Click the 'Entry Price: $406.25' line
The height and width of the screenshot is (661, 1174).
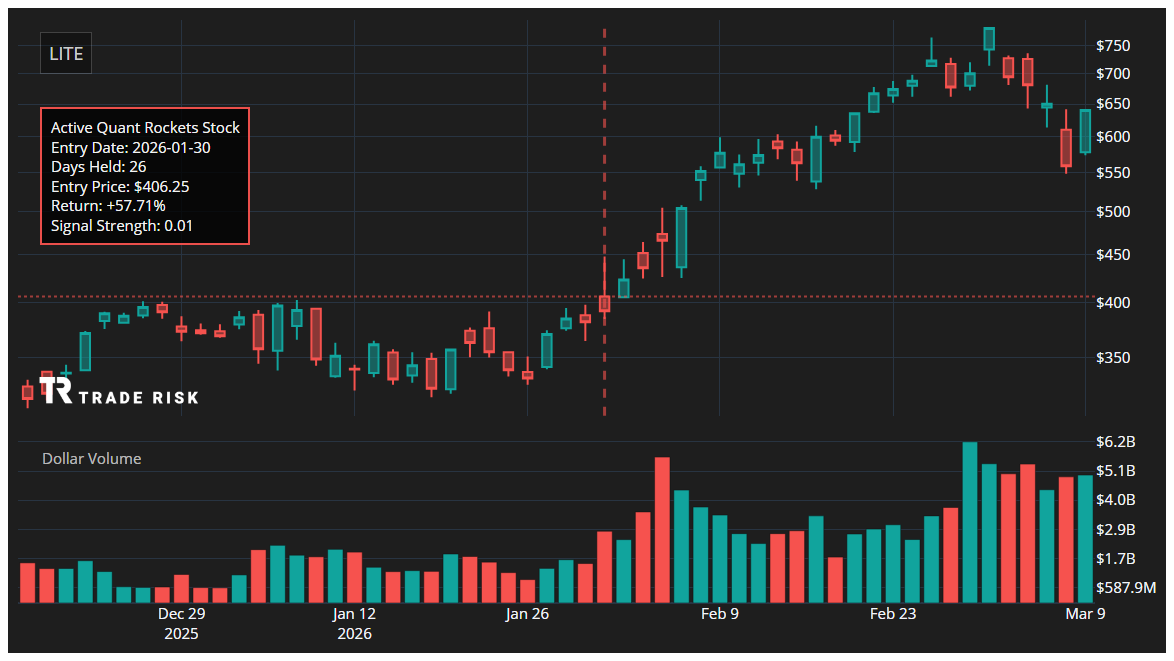120,186
